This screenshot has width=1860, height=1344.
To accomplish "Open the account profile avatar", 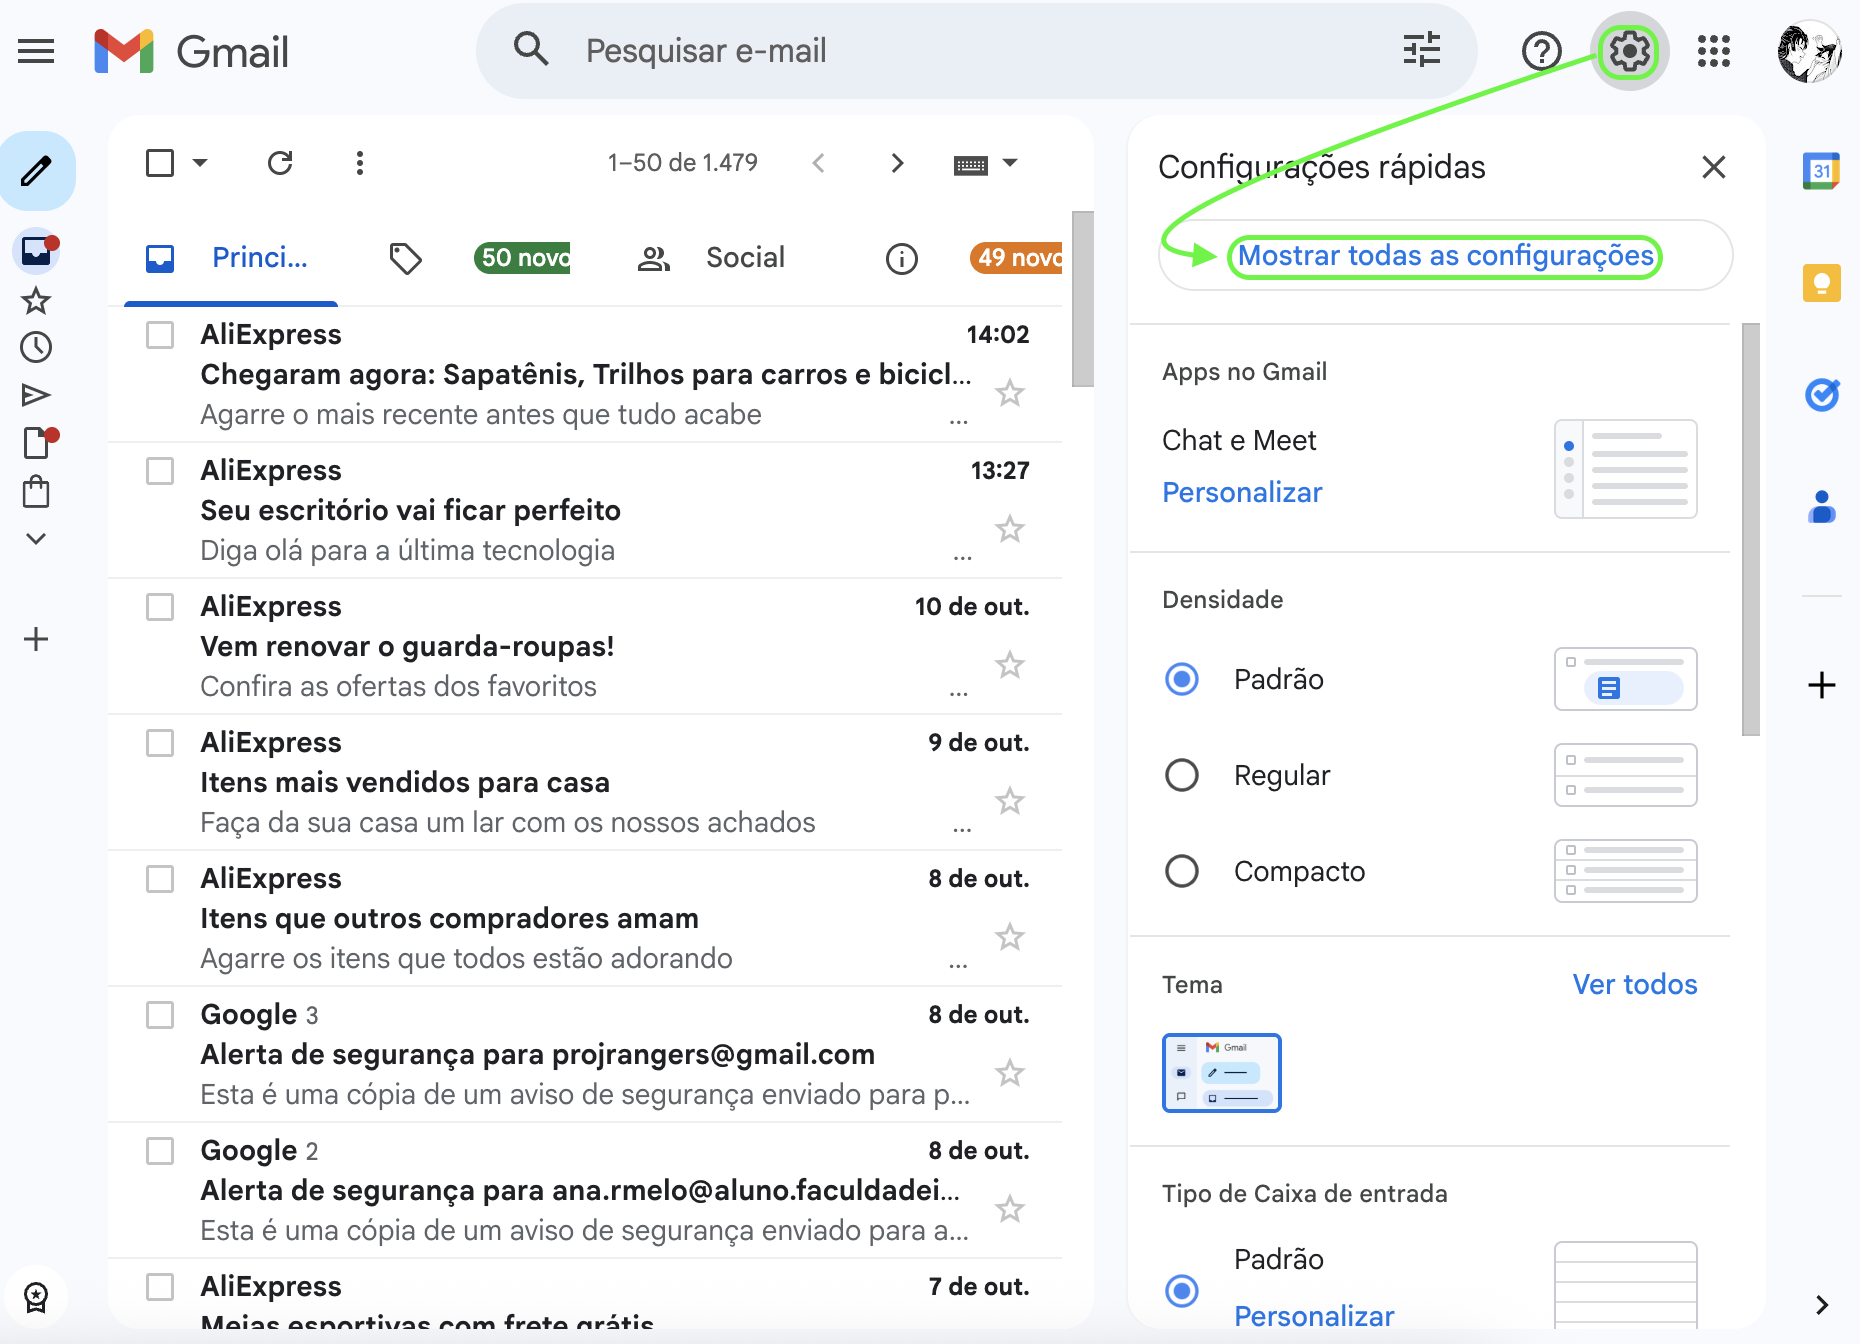I will [x=1809, y=51].
